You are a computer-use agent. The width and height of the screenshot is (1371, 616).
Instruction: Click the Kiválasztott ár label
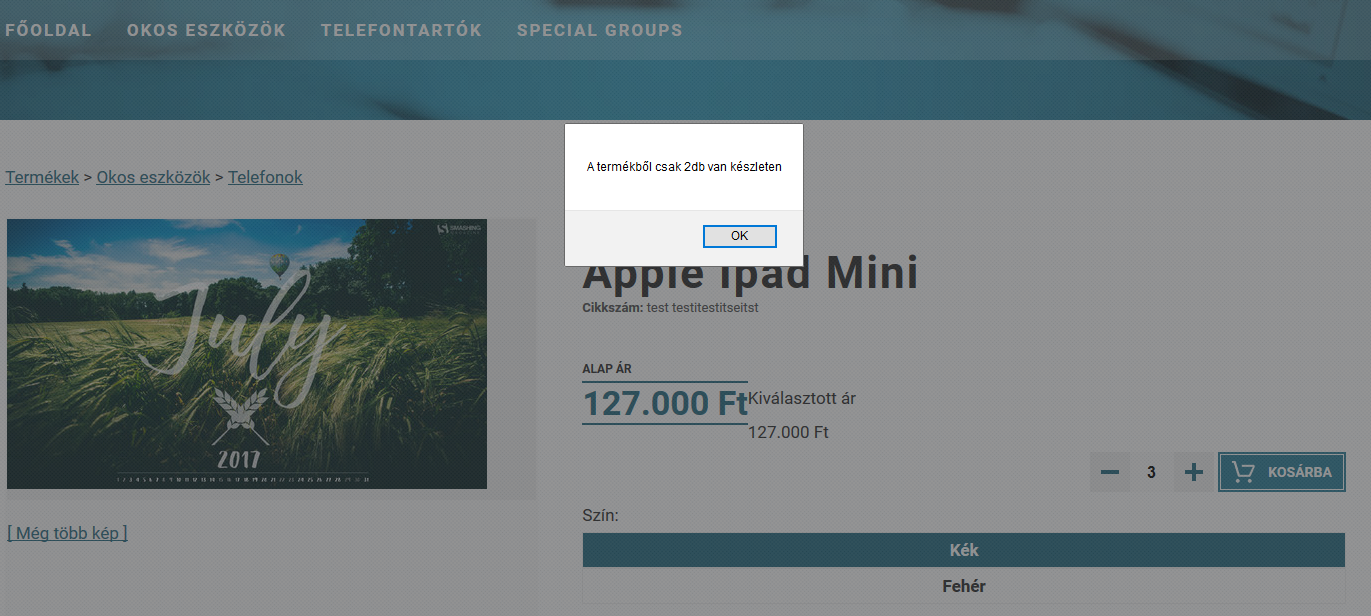pyautogui.click(x=802, y=399)
